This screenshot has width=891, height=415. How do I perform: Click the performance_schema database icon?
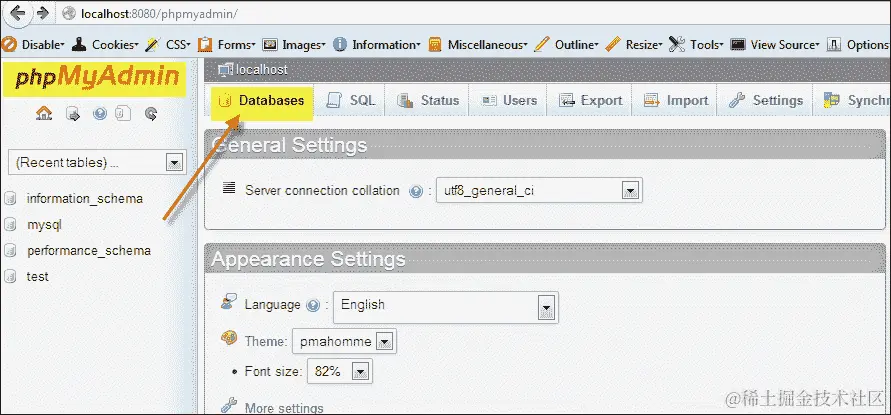pyautogui.click(x=10, y=251)
